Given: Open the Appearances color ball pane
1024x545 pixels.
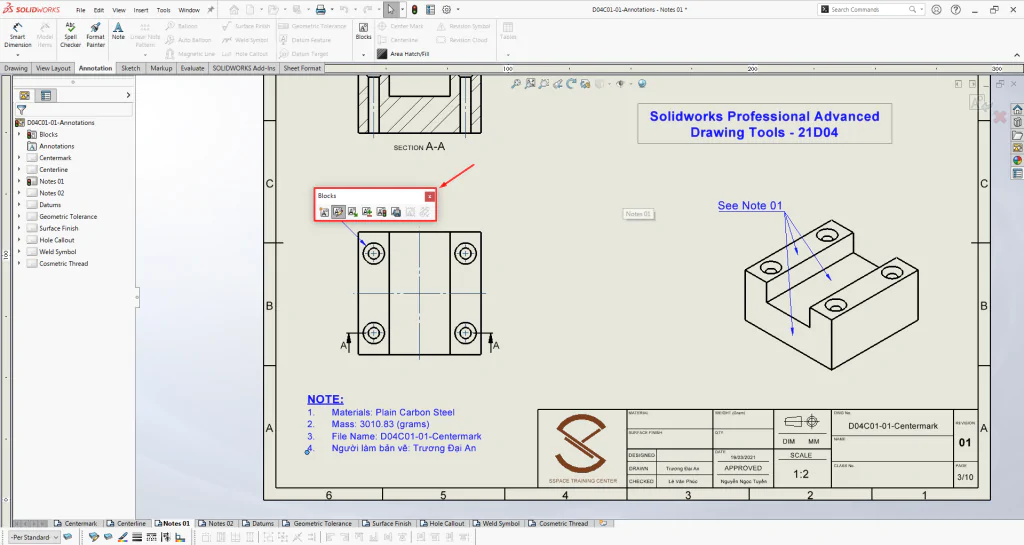Looking at the screenshot, I should coord(1017,161).
